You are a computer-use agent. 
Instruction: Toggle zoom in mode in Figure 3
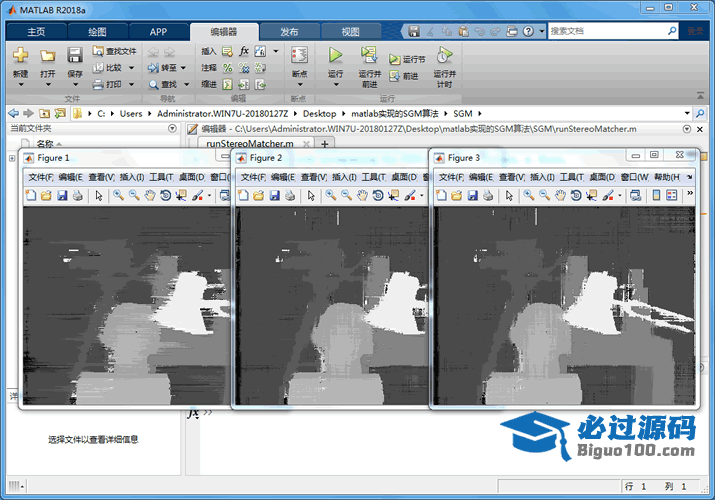point(529,195)
